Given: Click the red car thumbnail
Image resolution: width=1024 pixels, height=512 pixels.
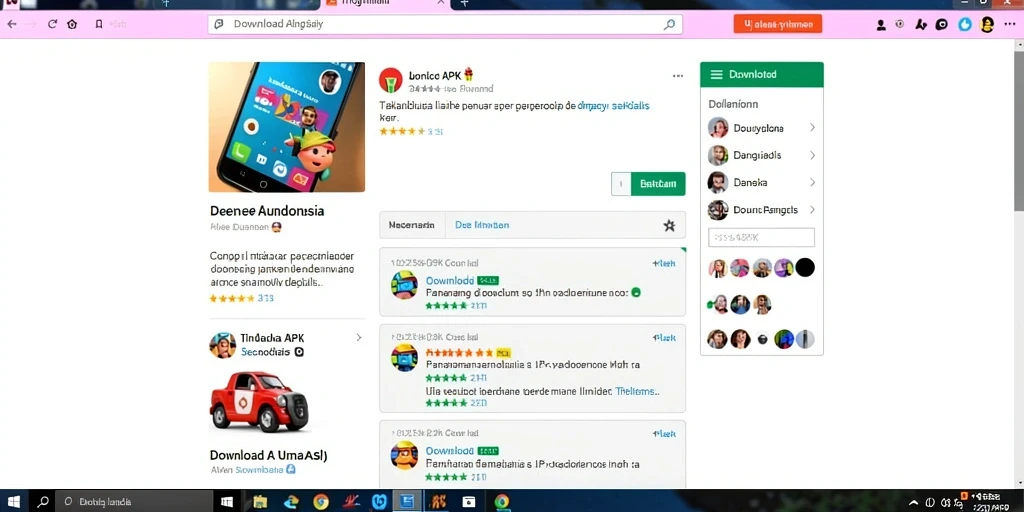Looking at the screenshot, I should click(259, 401).
